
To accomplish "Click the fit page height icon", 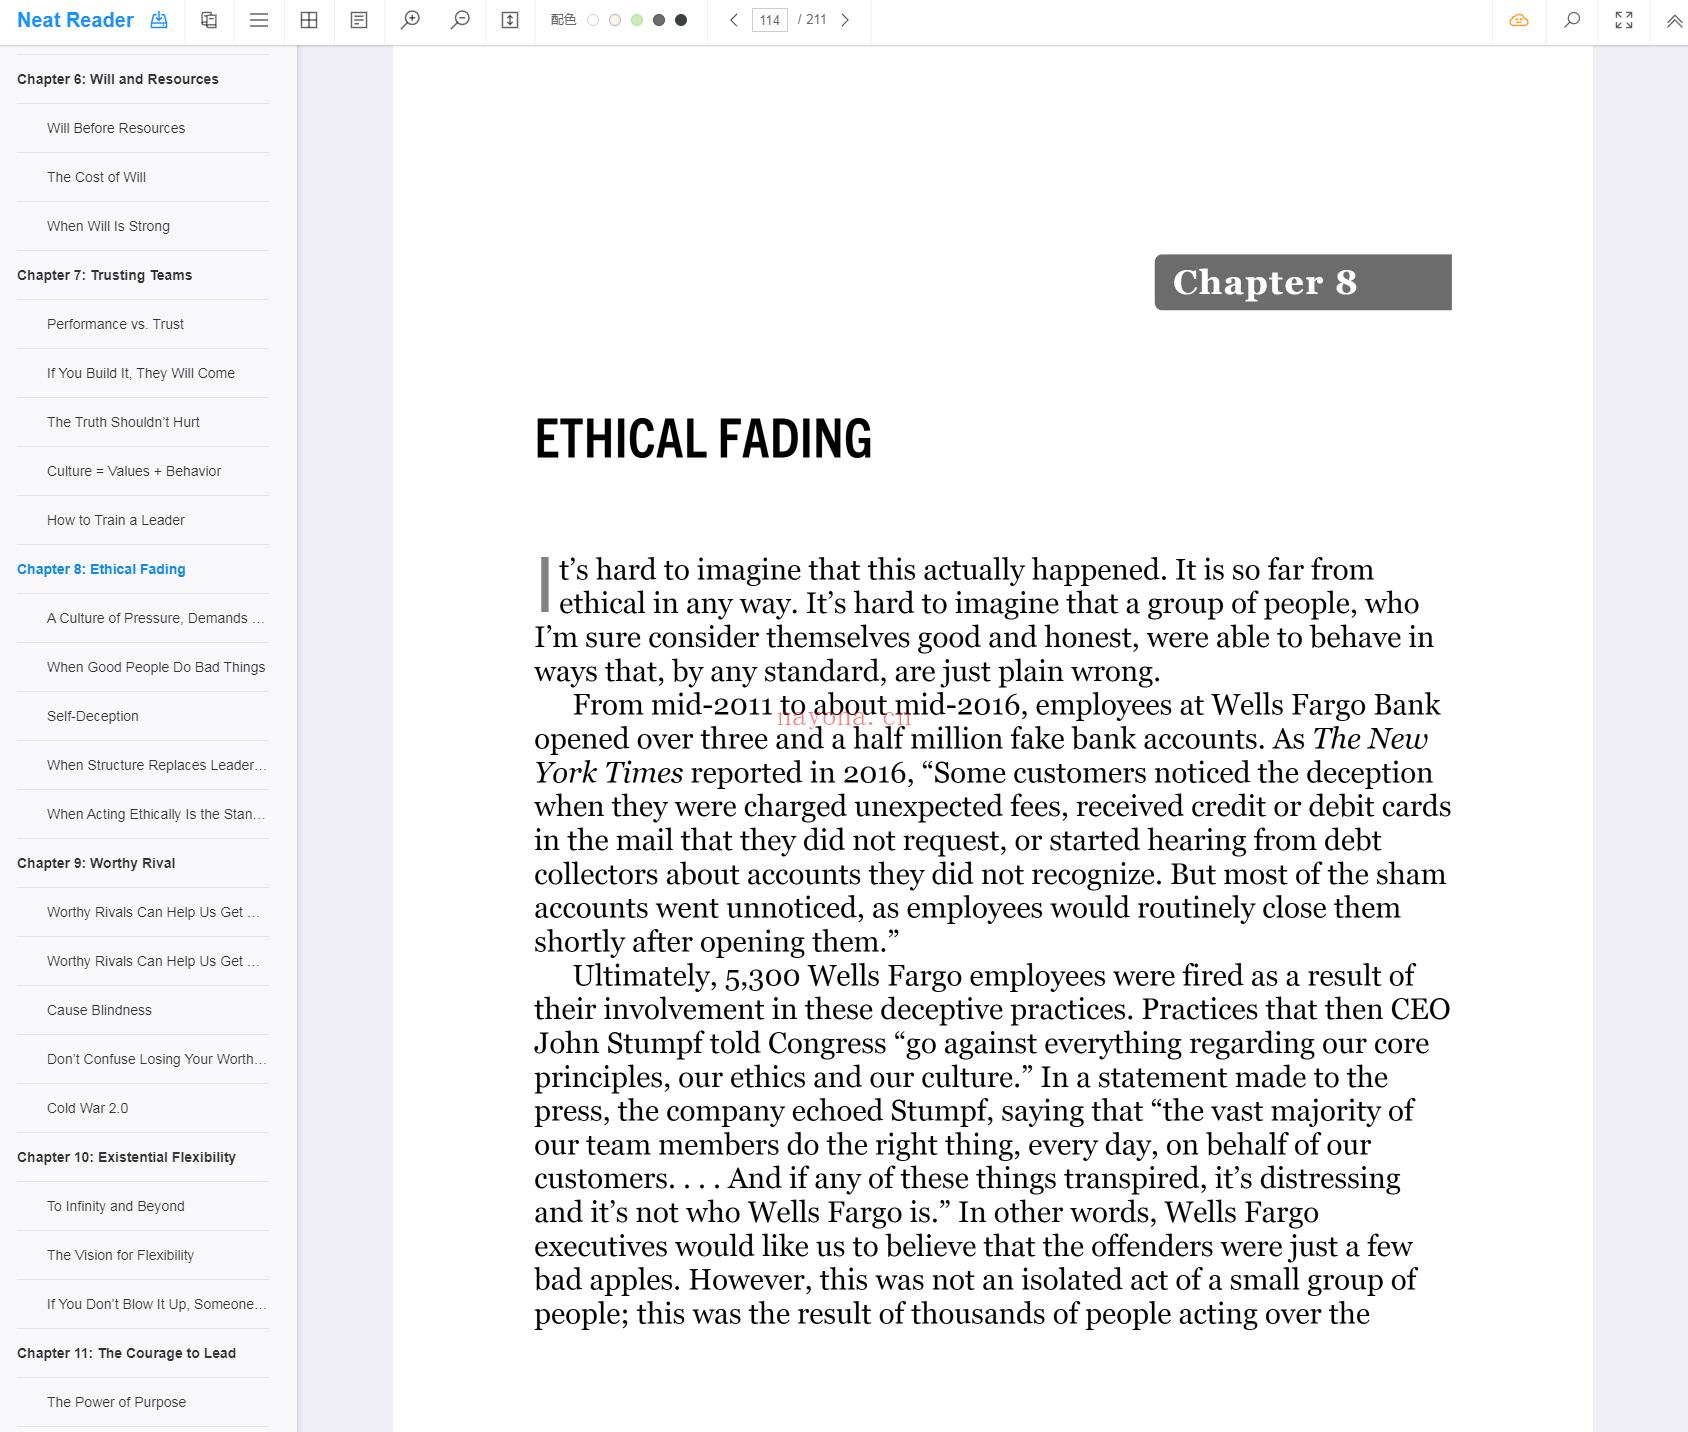I will [510, 20].
